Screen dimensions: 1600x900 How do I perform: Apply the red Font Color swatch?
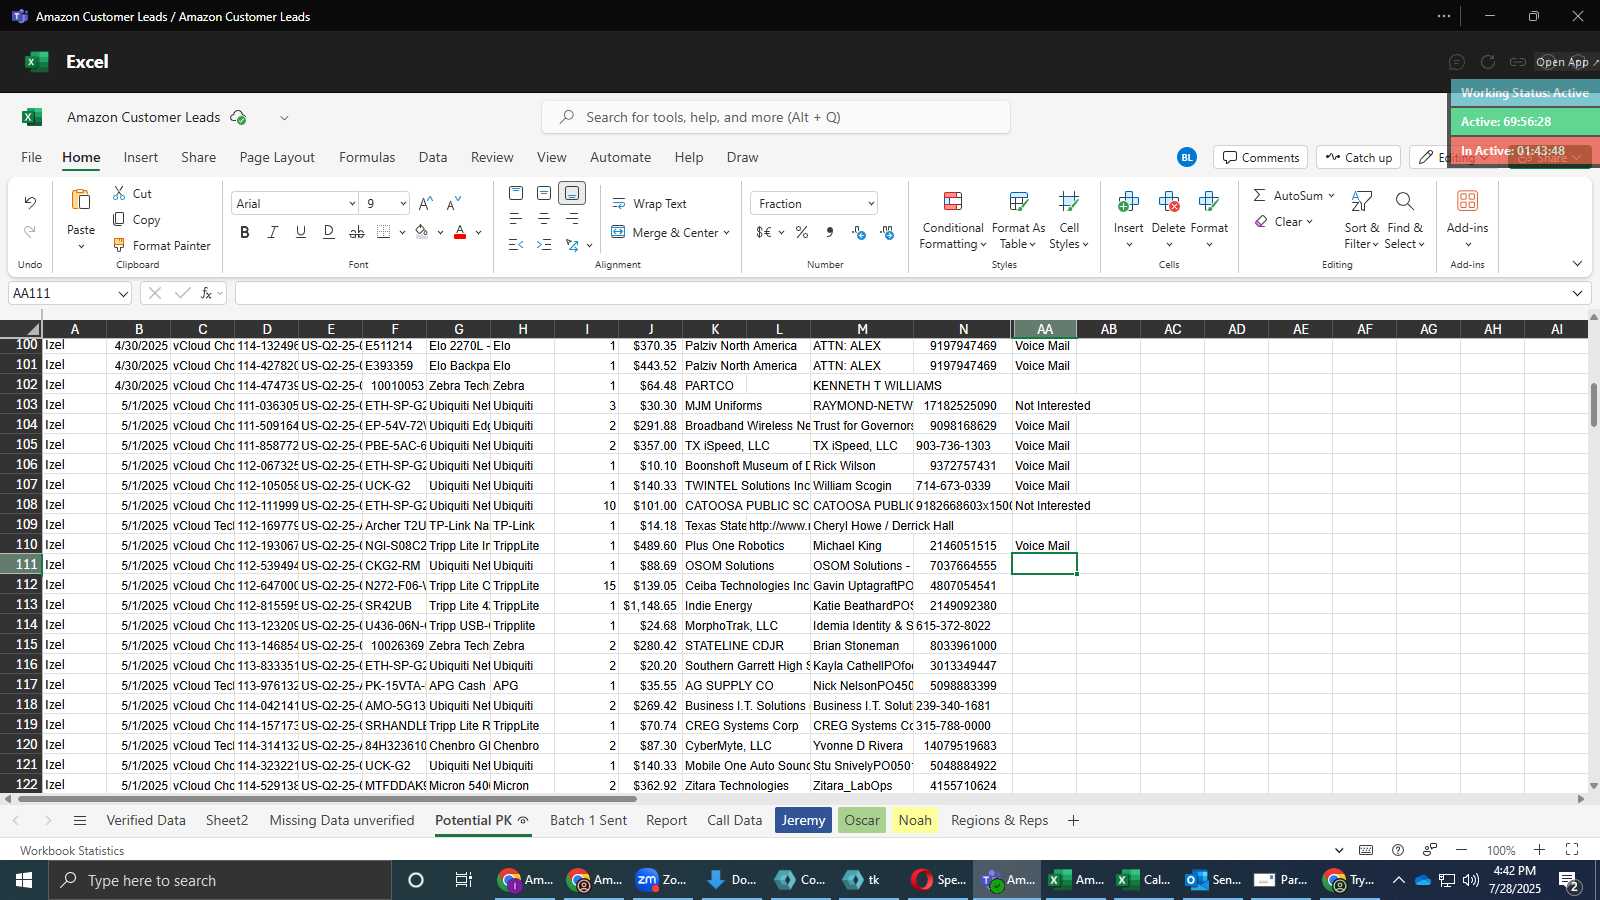point(460,232)
